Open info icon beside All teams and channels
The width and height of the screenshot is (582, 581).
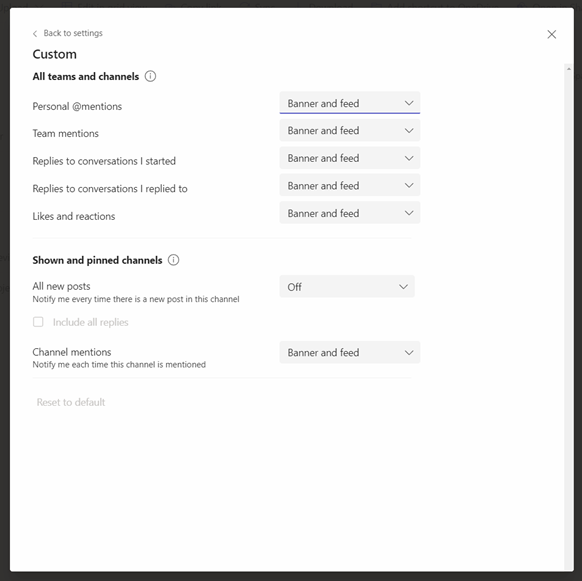coord(150,76)
